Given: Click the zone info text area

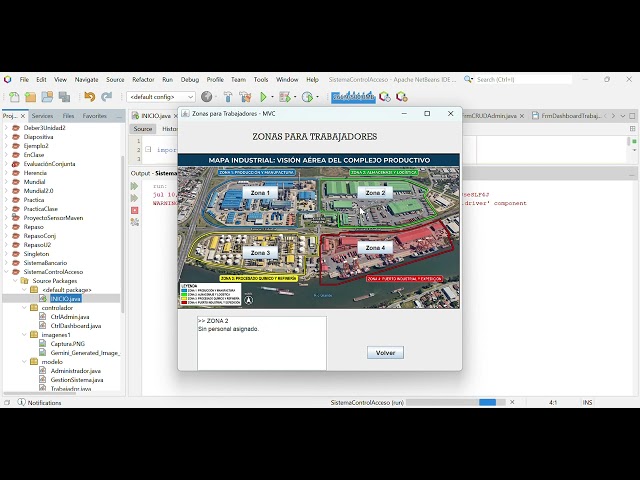Looking at the screenshot, I should [x=262, y=343].
